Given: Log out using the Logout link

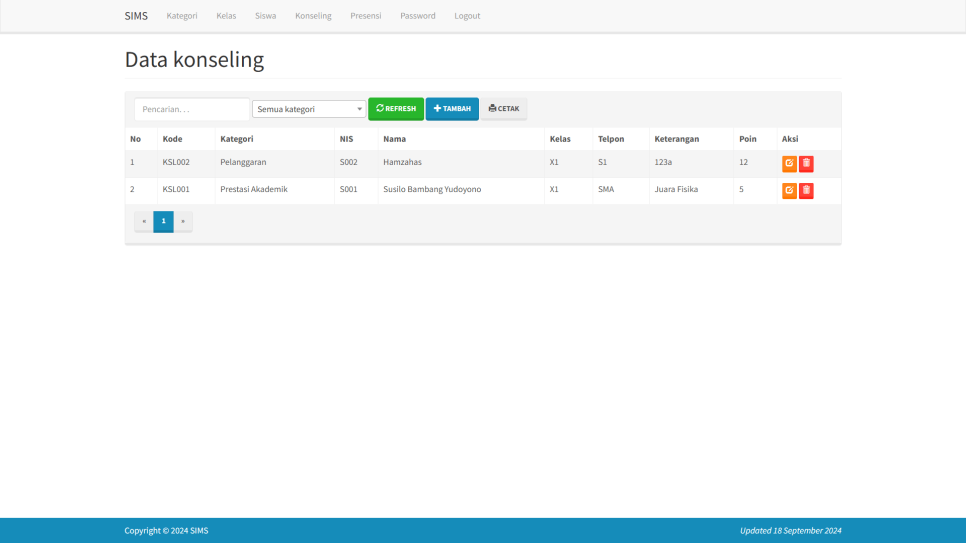Looking at the screenshot, I should pos(467,16).
